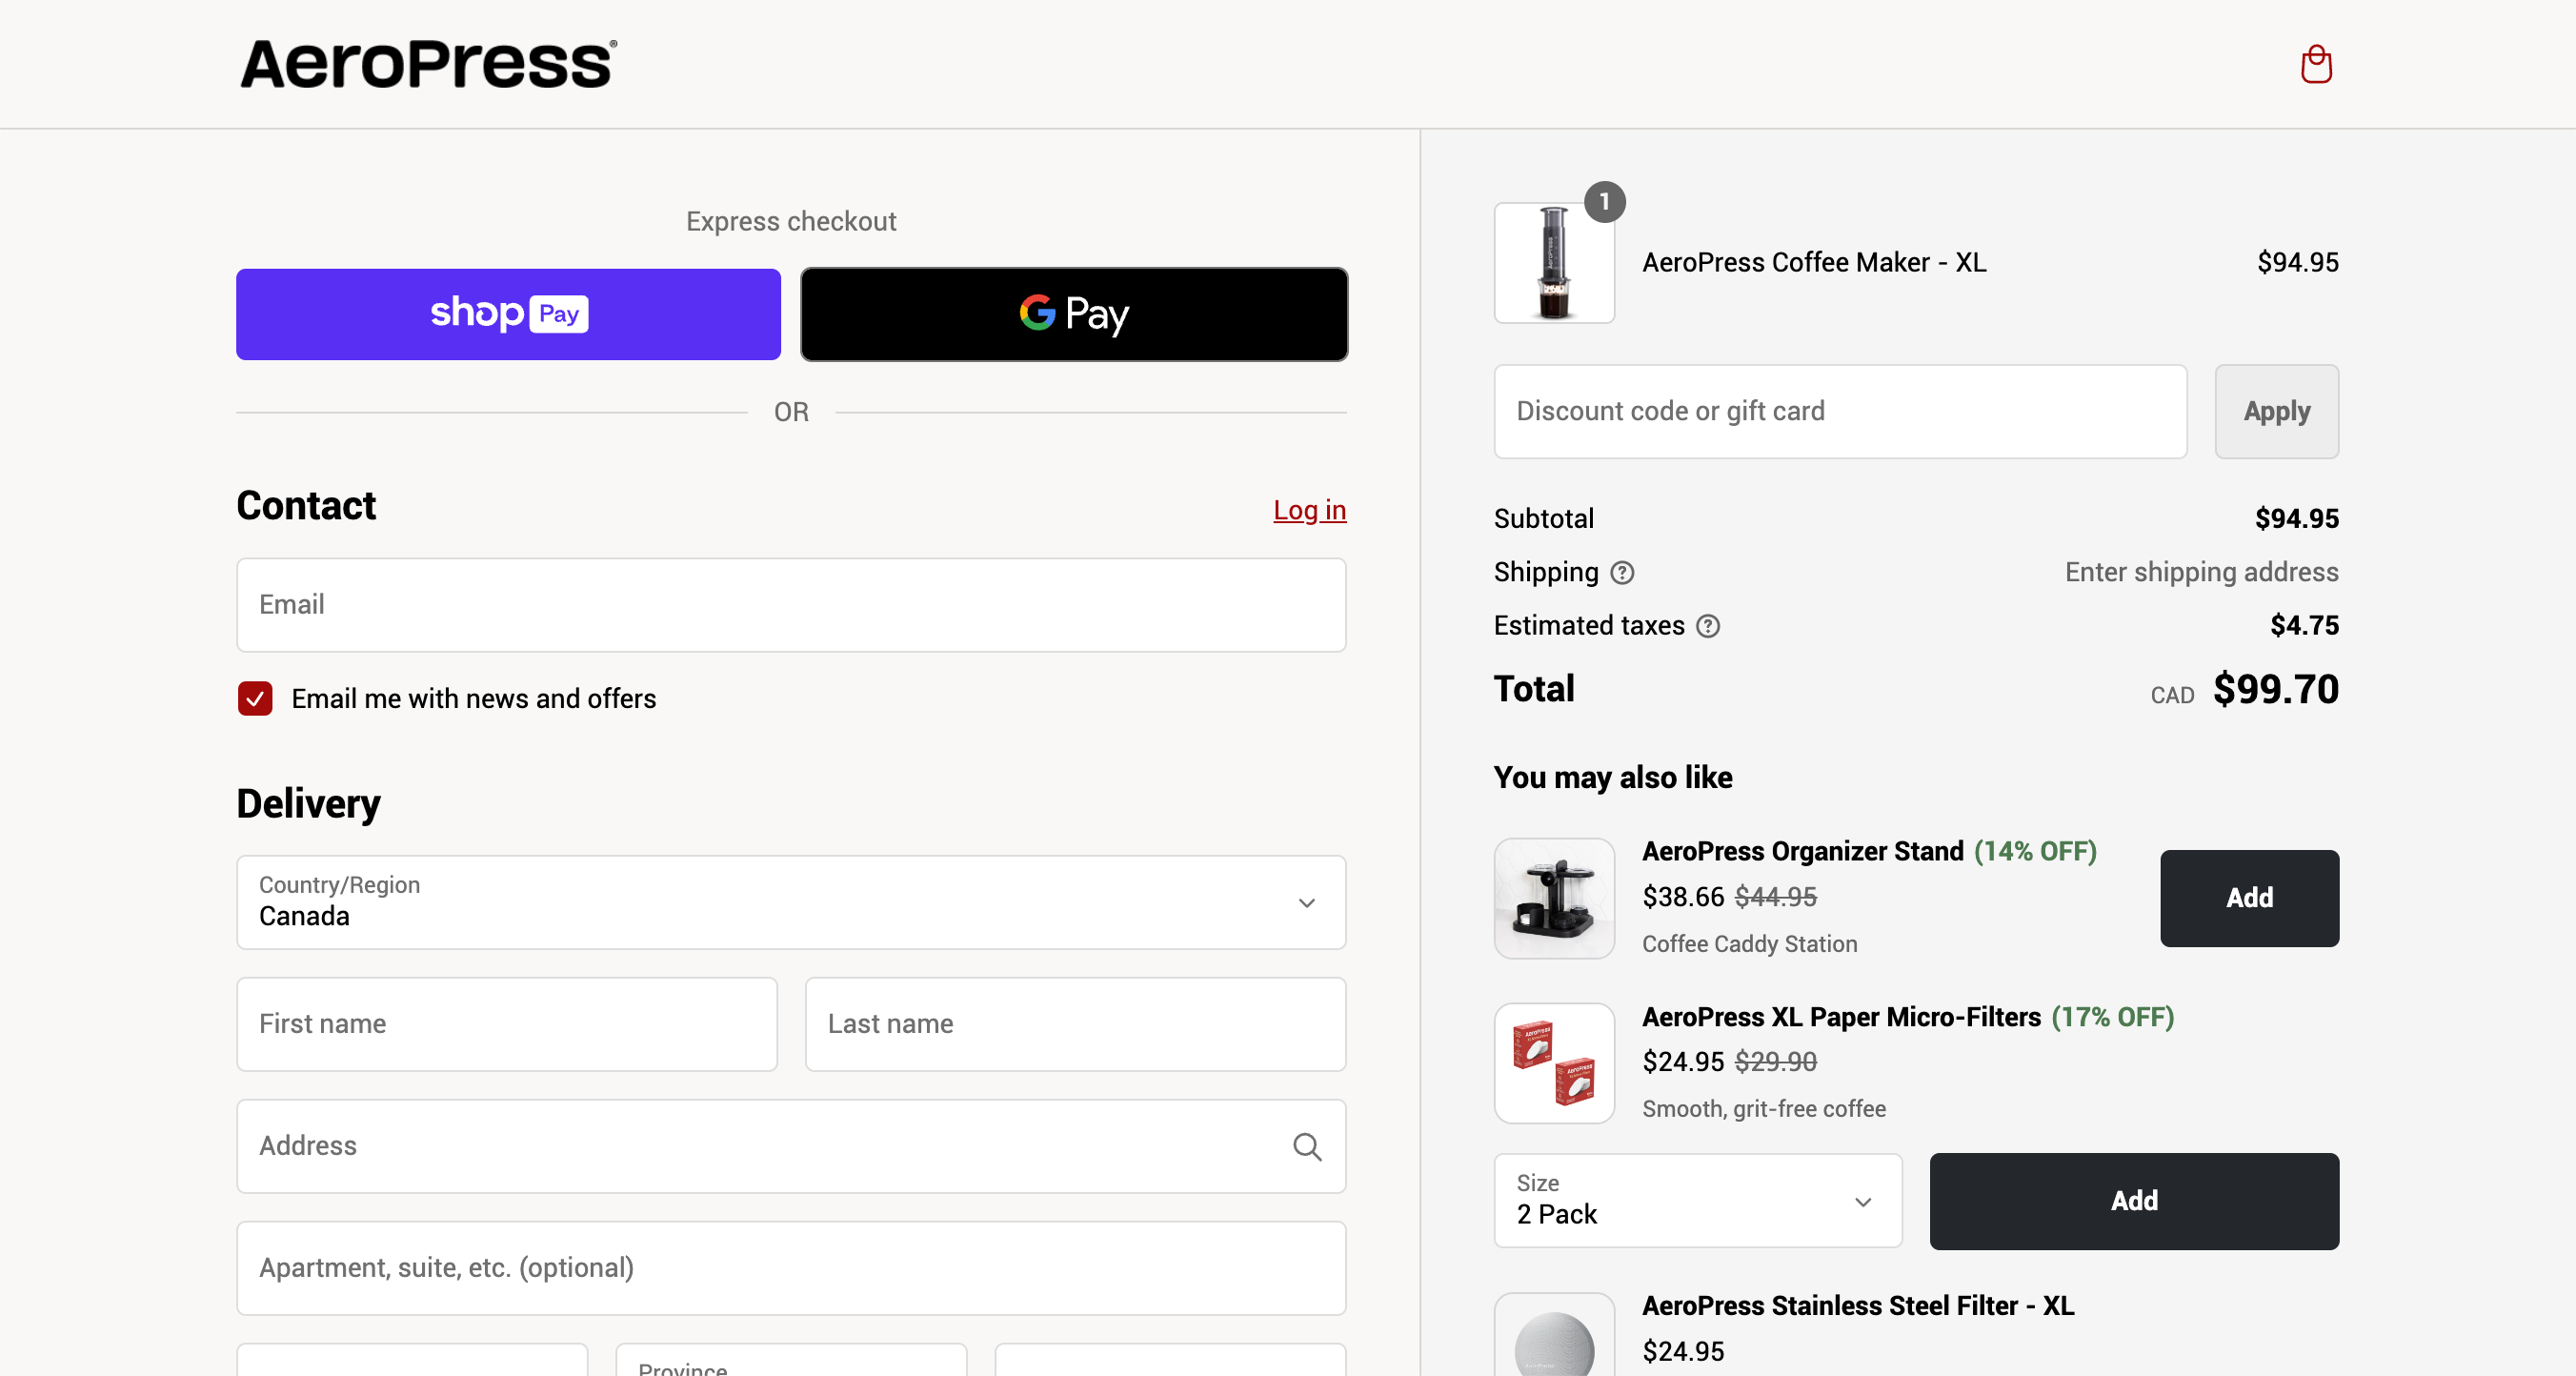Add AeroPress Organizer Stand to order
Viewport: 2576px width, 1376px height.
coord(2249,898)
